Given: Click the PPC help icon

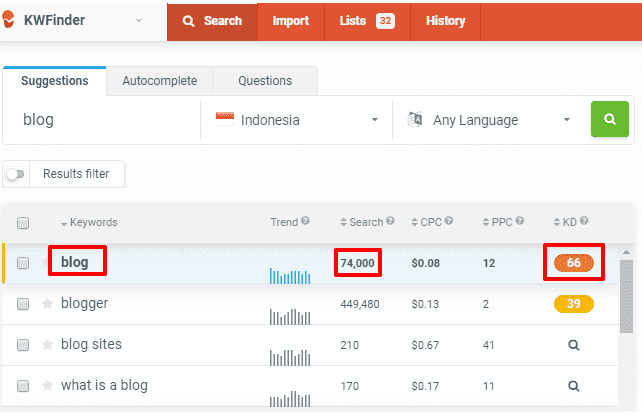Looking at the screenshot, I should [520, 221].
